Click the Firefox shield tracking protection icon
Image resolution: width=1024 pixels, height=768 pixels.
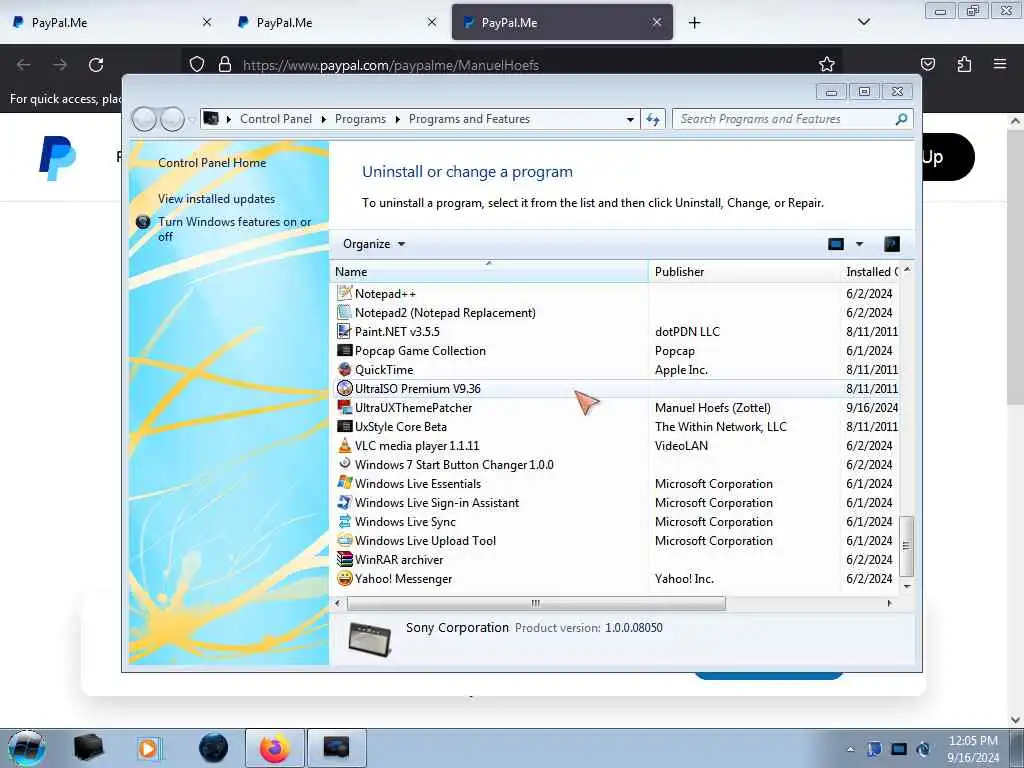click(197, 64)
